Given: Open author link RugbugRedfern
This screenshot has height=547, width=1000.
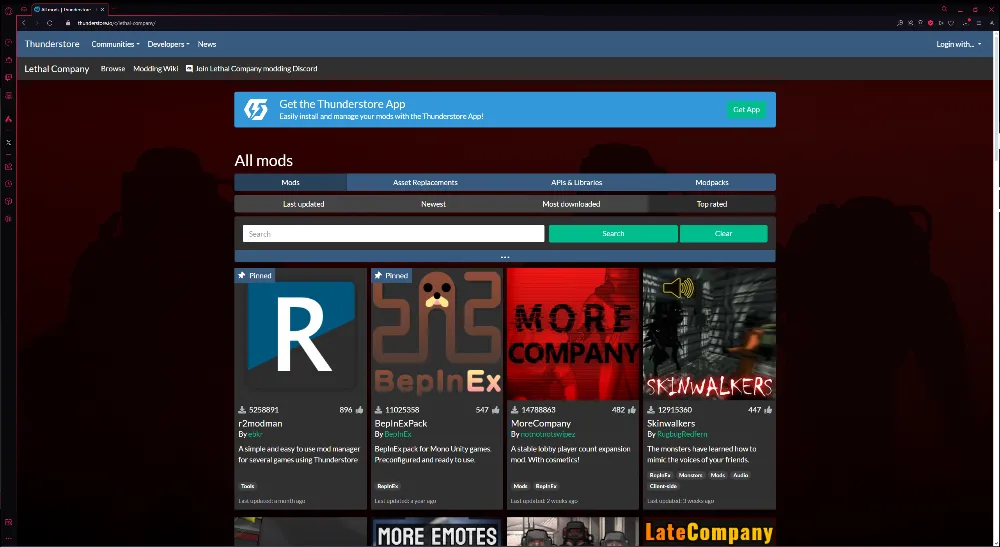Looking at the screenshot, I should pyautogui.click(x=682, y=434).
